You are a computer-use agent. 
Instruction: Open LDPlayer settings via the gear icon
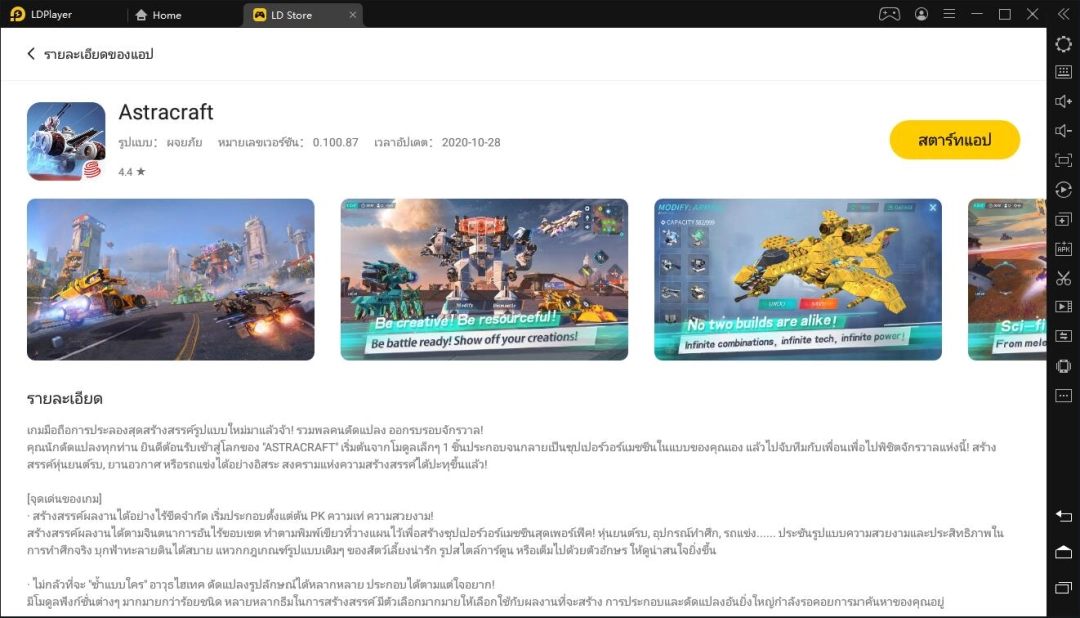[x=1063, y=45]
